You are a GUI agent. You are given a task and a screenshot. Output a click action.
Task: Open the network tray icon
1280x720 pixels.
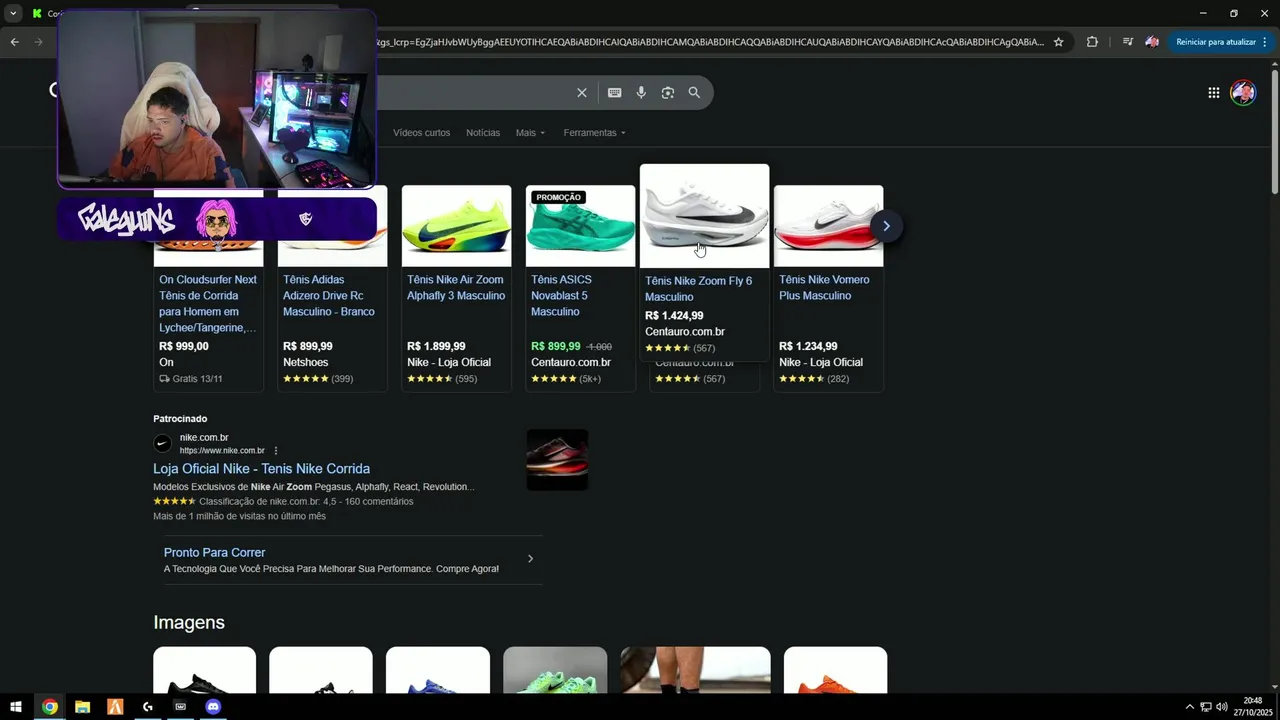pyautogui.click(x=1205, y=707)
